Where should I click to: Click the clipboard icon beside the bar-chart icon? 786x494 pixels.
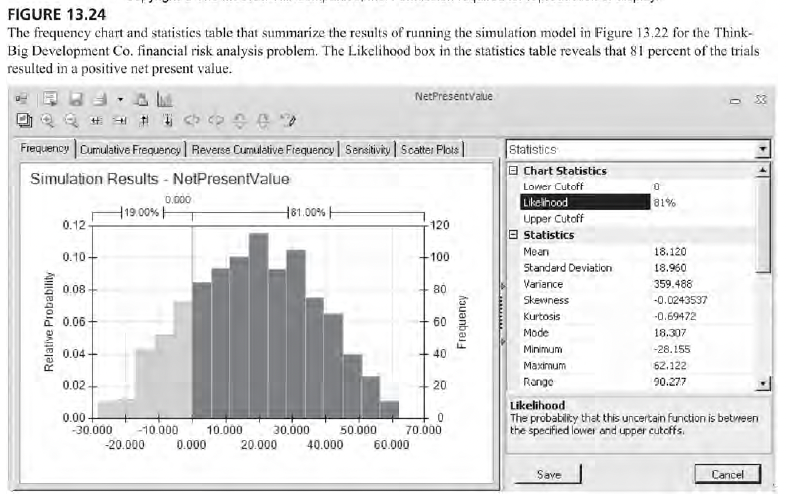click(141, 99)
